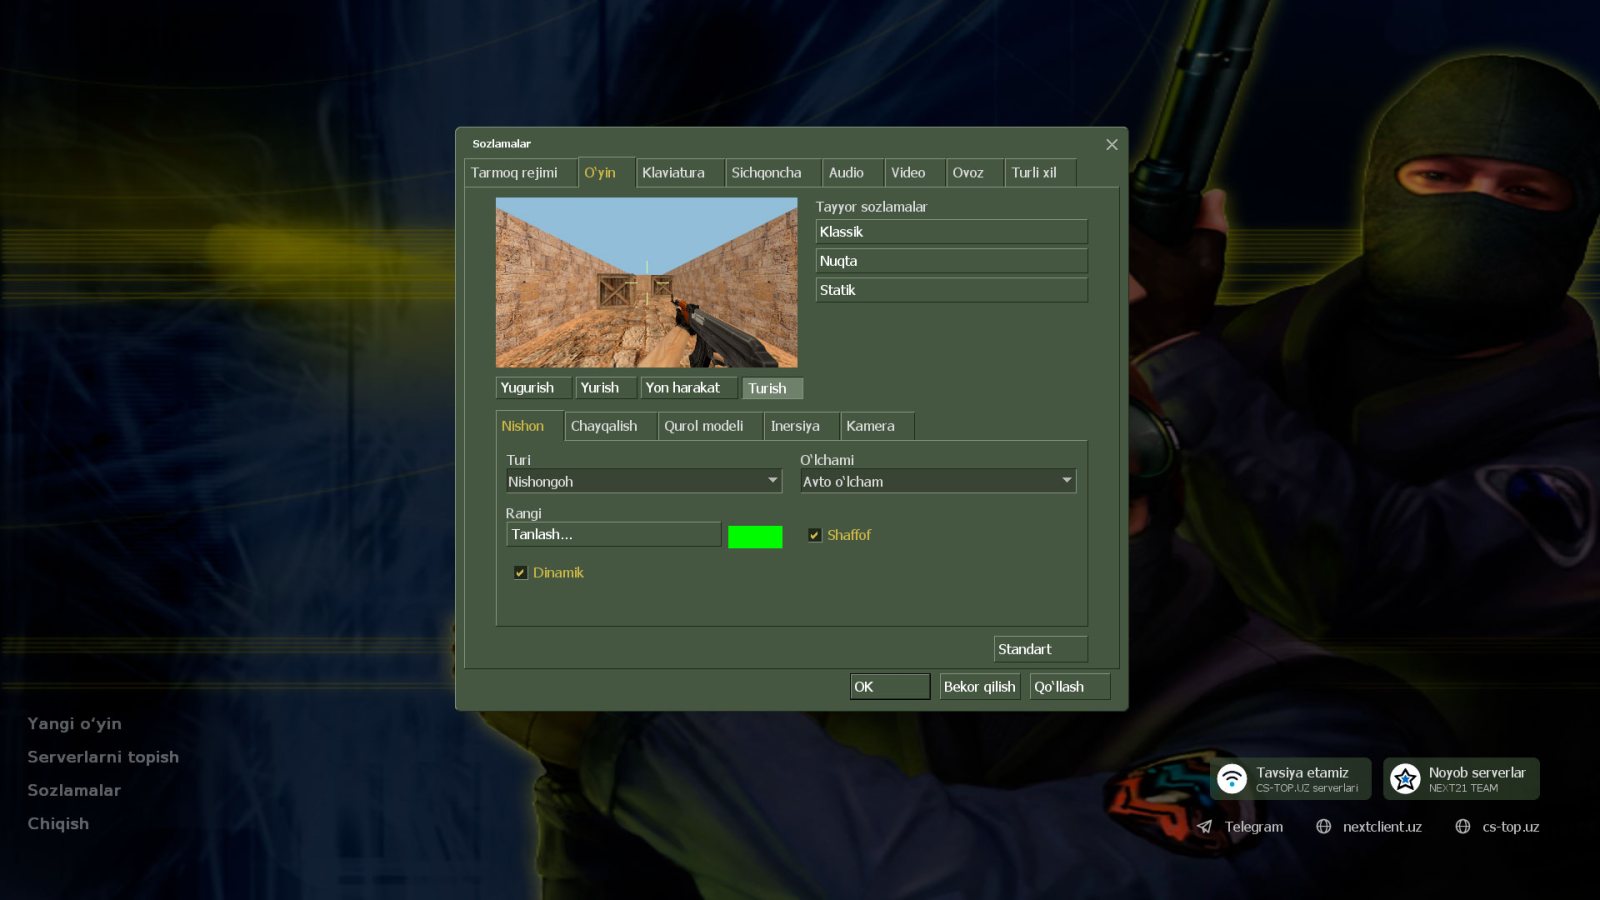Toggle the Shaffof checkbox
Screen dimensions: 1600x900
tap(814, 535)
